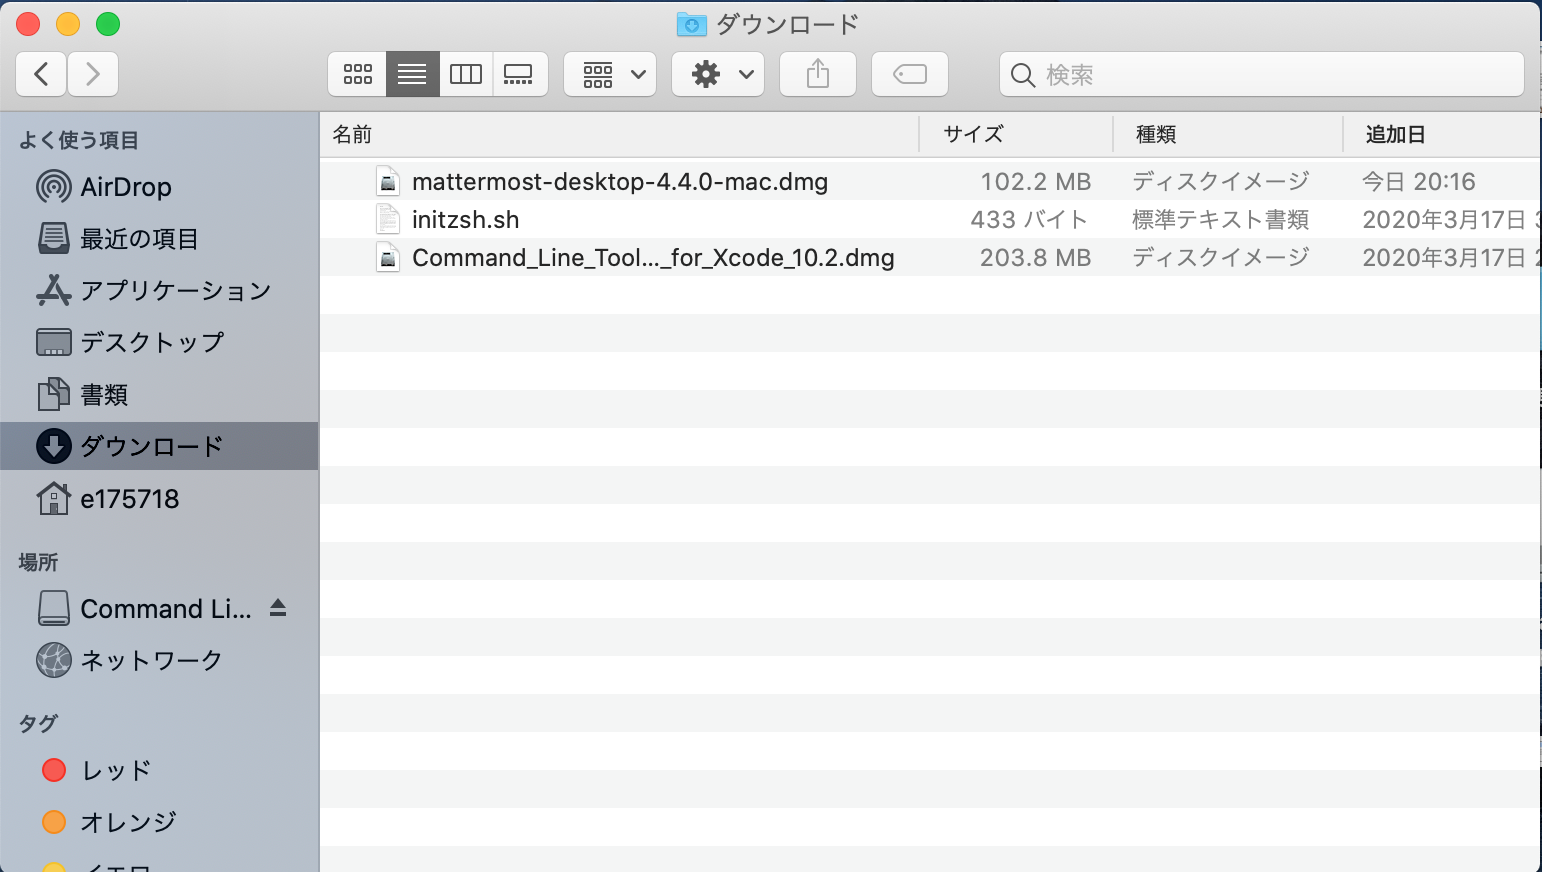Open デスクトップ in the sidebar
This screenshot has height=872, width=1542.
tap(152, 343)
